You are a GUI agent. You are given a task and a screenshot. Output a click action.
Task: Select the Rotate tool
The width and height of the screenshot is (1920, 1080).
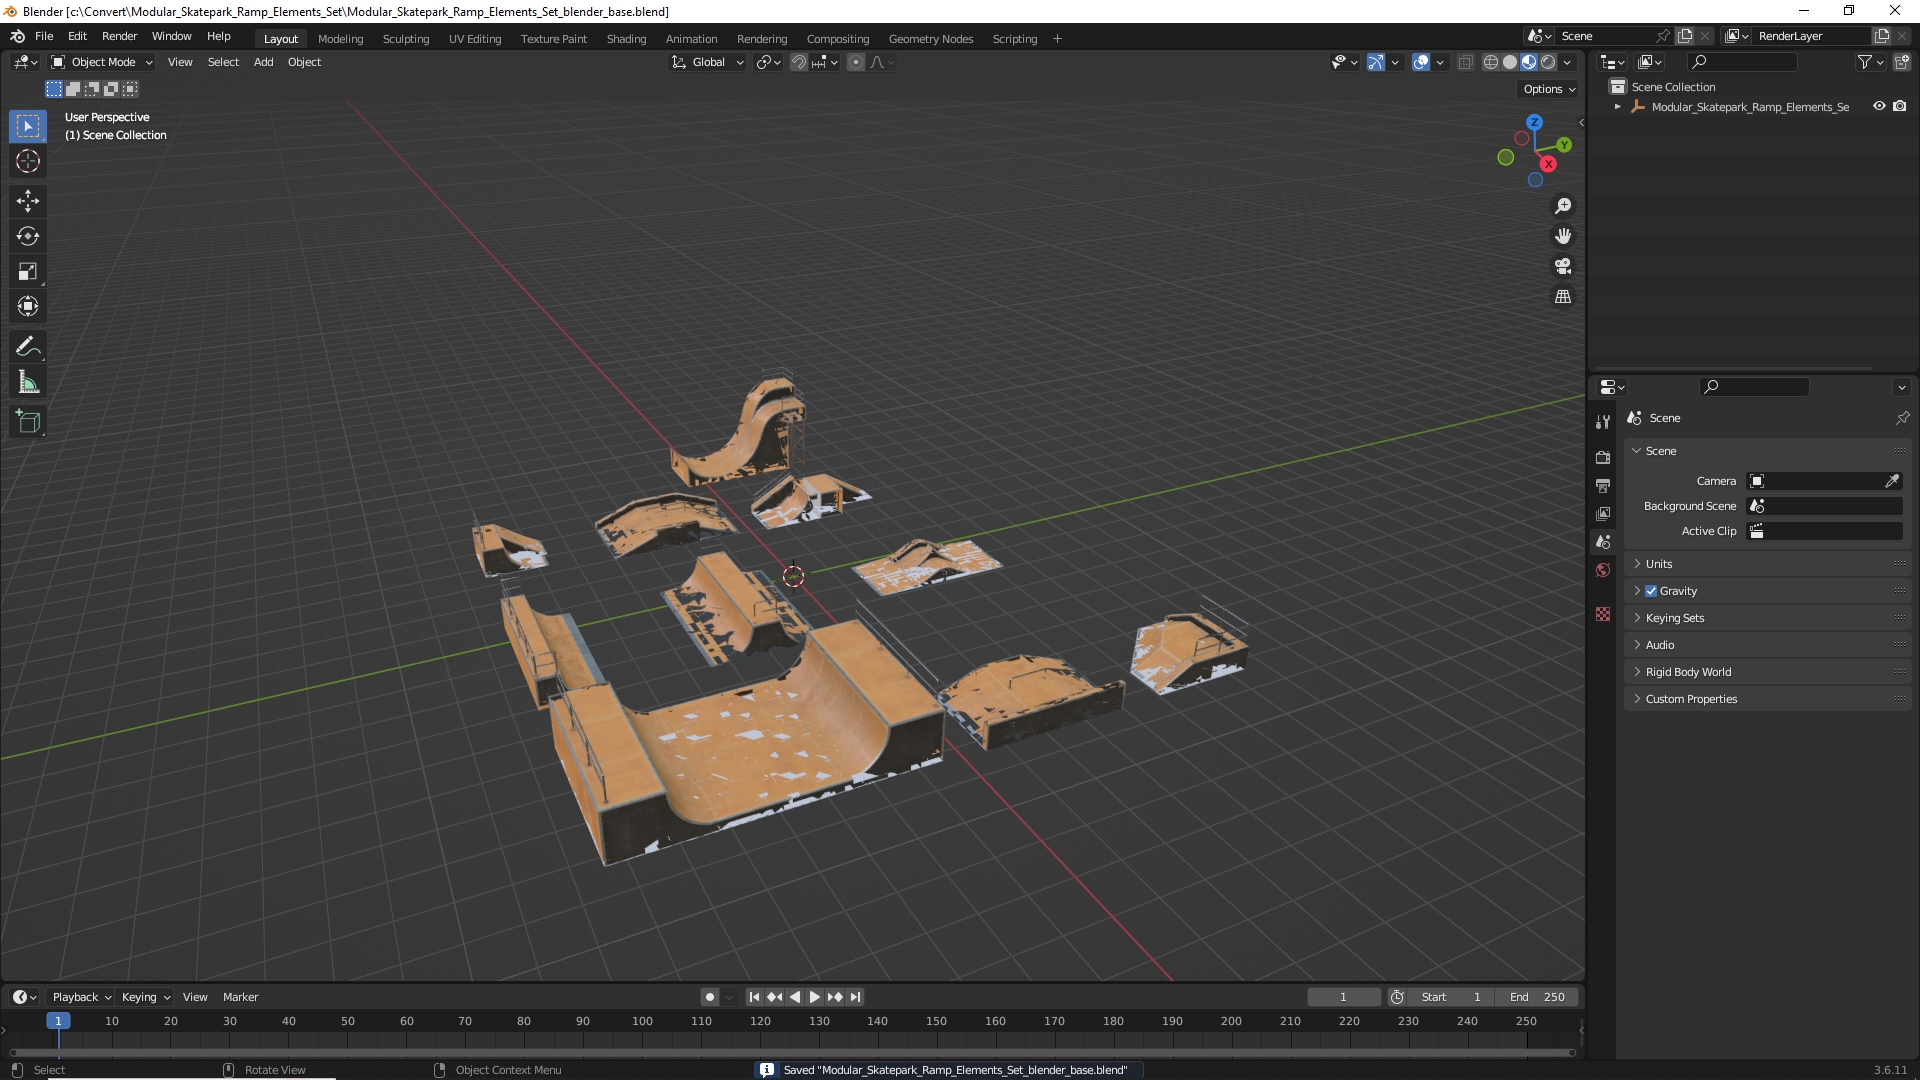coord(28,236)
